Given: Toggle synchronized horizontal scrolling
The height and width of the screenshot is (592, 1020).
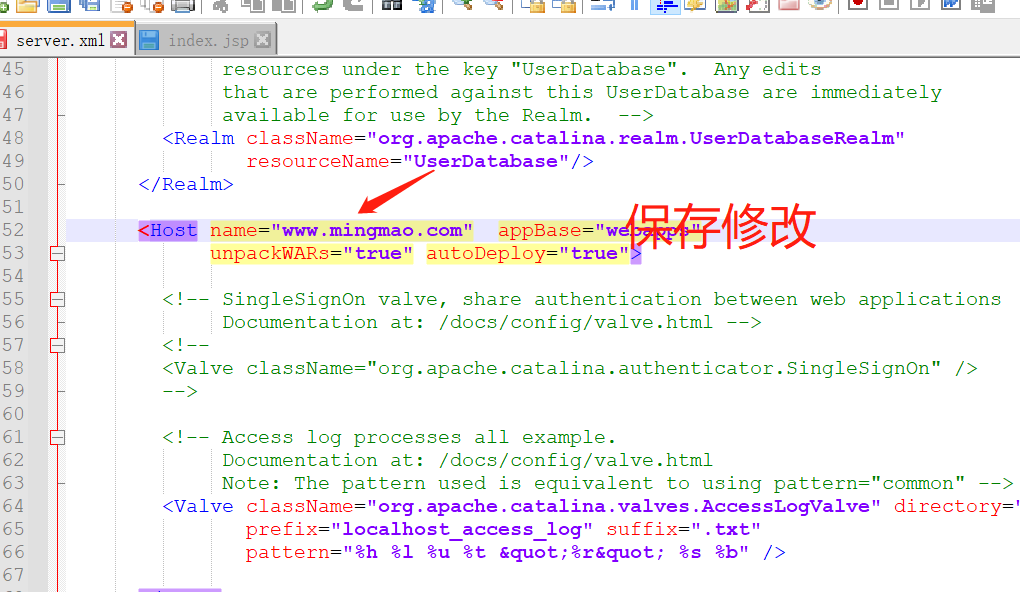Looking at the screenshot, I should (x=564, y=6).
